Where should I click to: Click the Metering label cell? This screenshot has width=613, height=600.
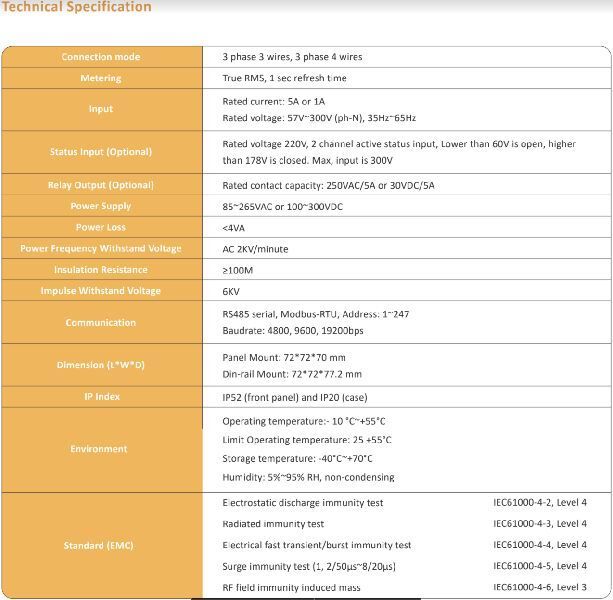[x=101, y=78]
